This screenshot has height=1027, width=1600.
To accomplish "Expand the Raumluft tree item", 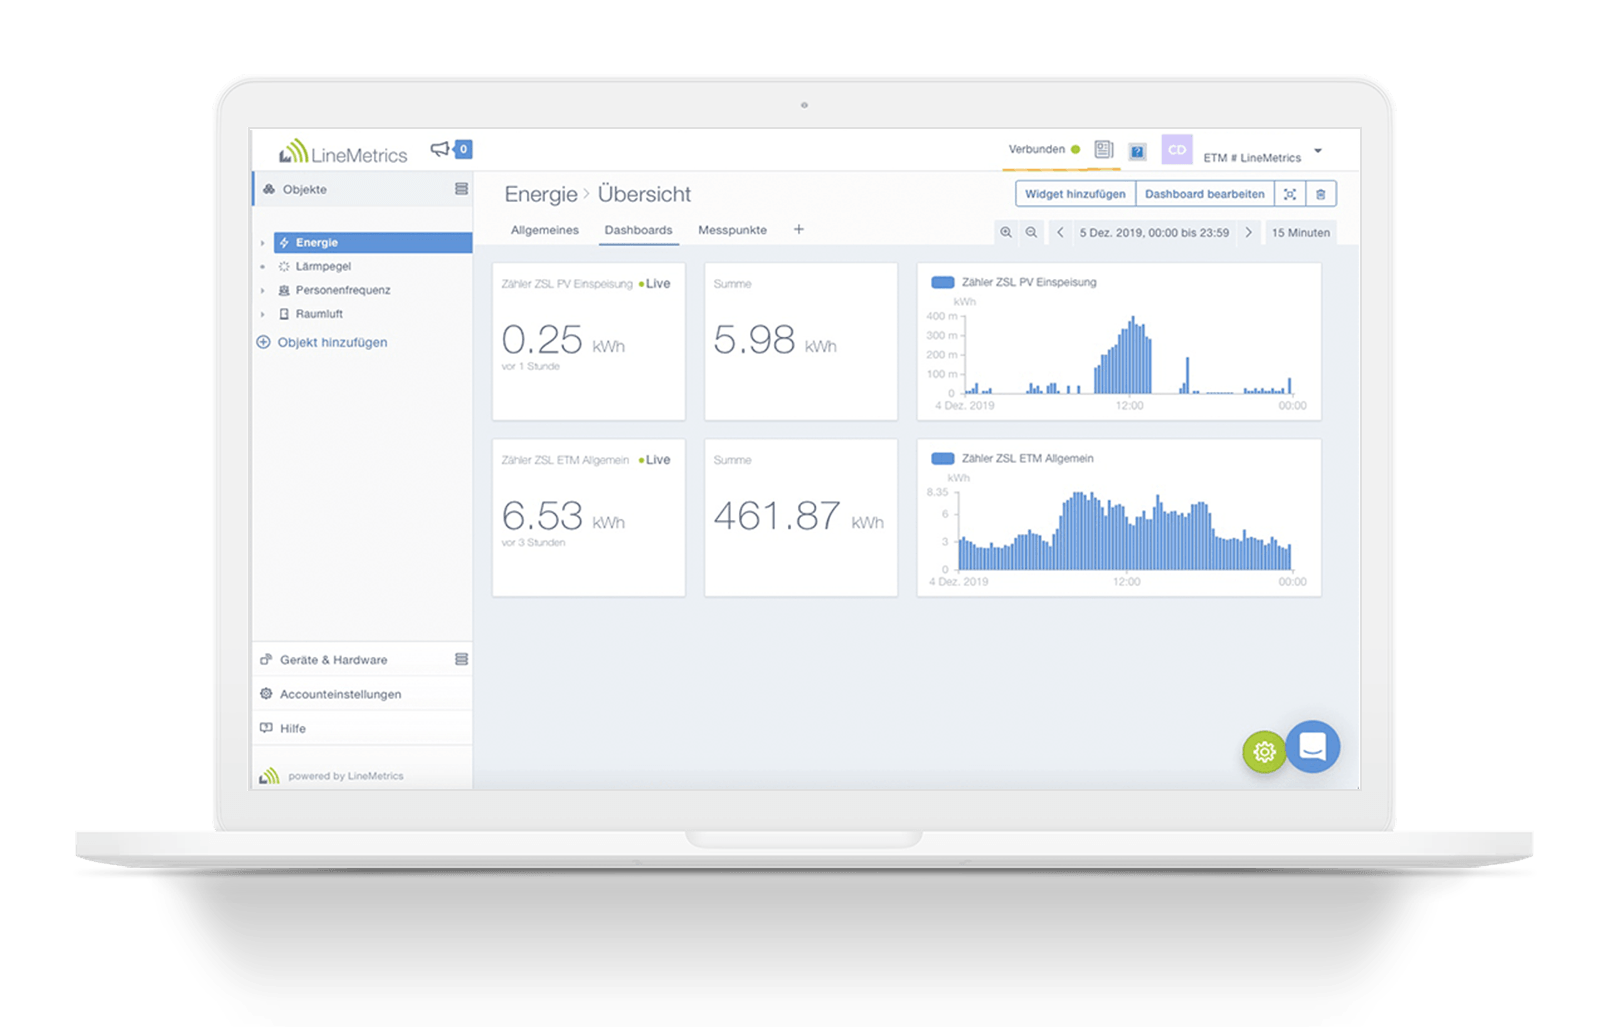I will pos(263,313).
